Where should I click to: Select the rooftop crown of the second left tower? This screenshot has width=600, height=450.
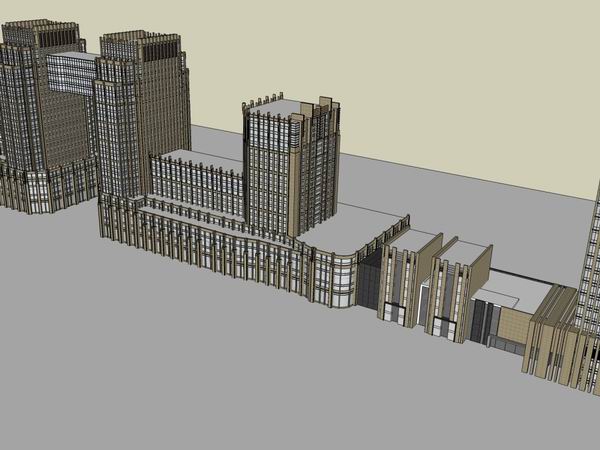pos(140,42)
